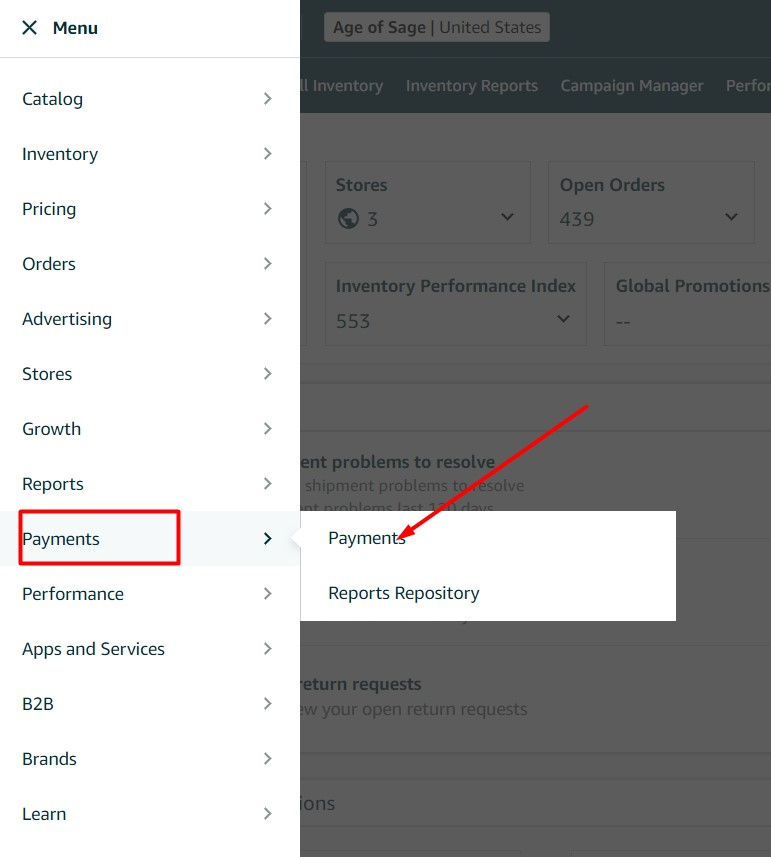Viewport: 771px width, 857px height.
Task: Open the Stores card dropdown
Action: point(507,218)
